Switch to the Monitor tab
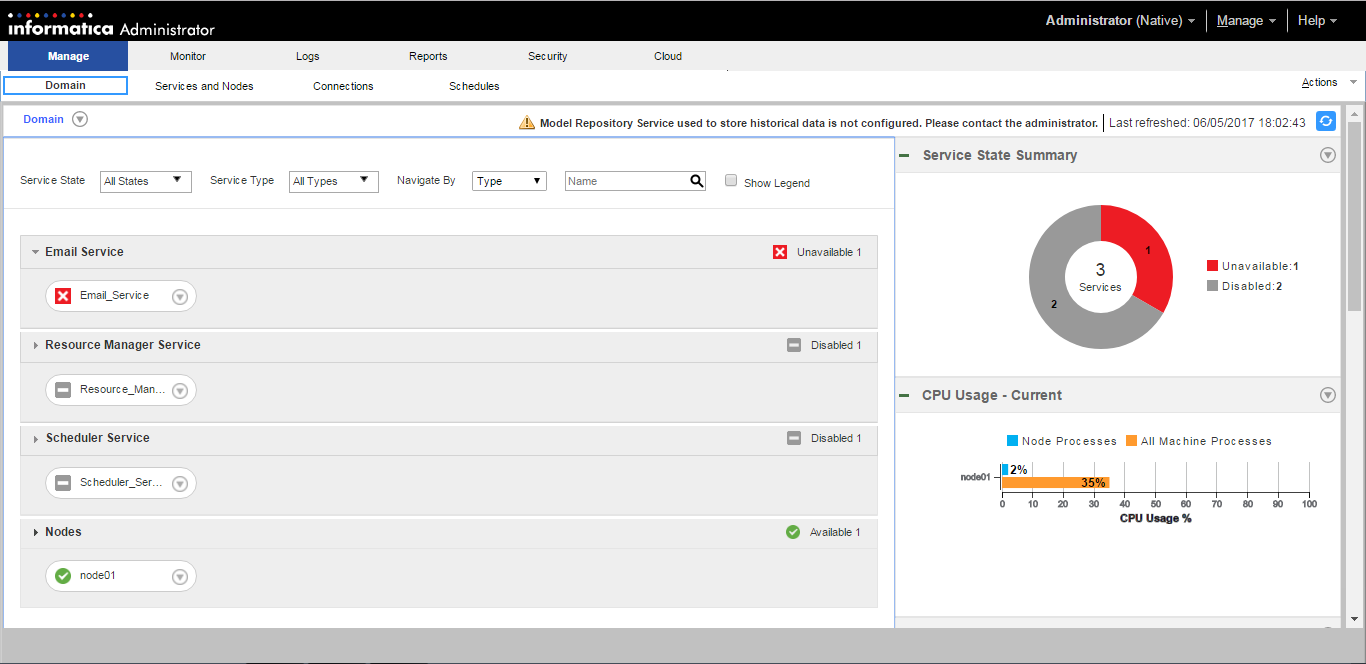Image resolution: width=1366 pixels, height=664 pixels. pos(188,56)
